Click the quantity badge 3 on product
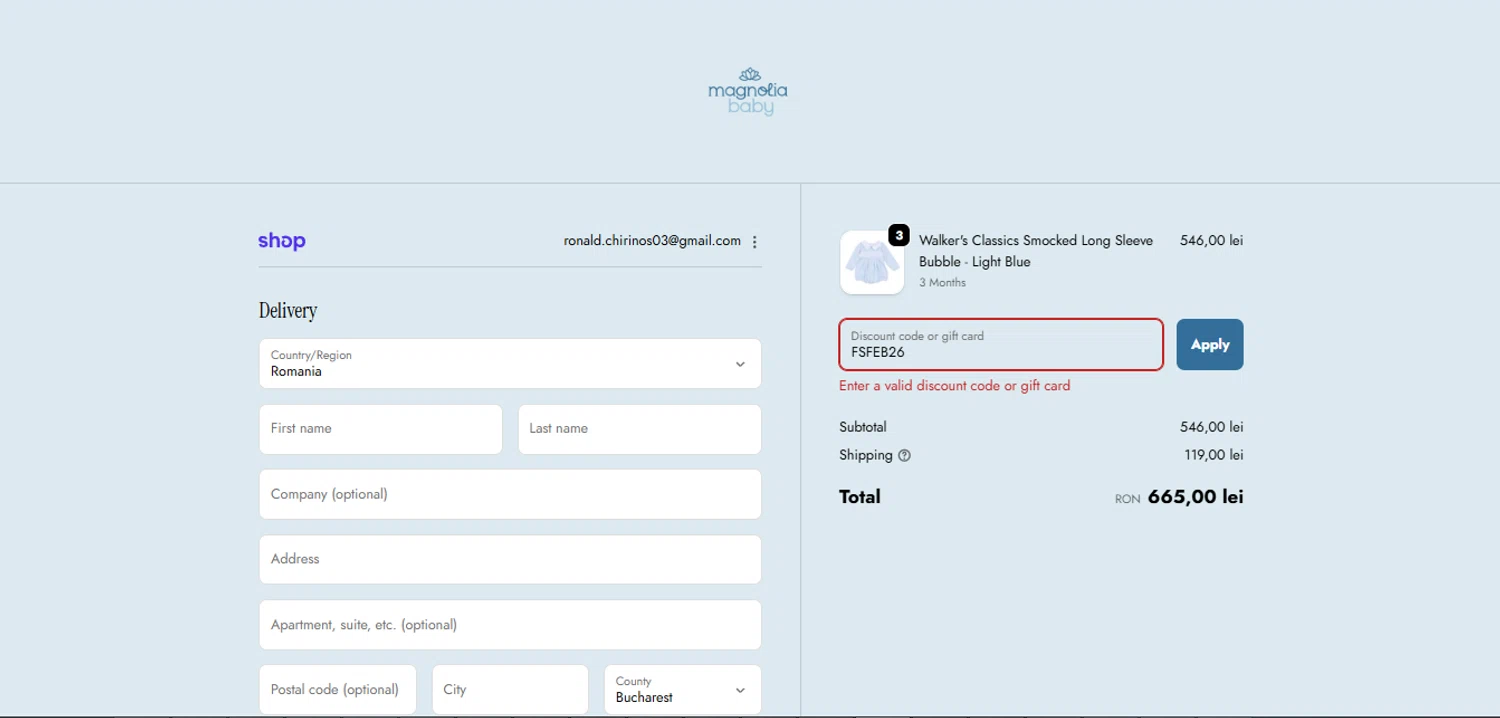This screenshot has height=718, width=1500. (899, 235)
